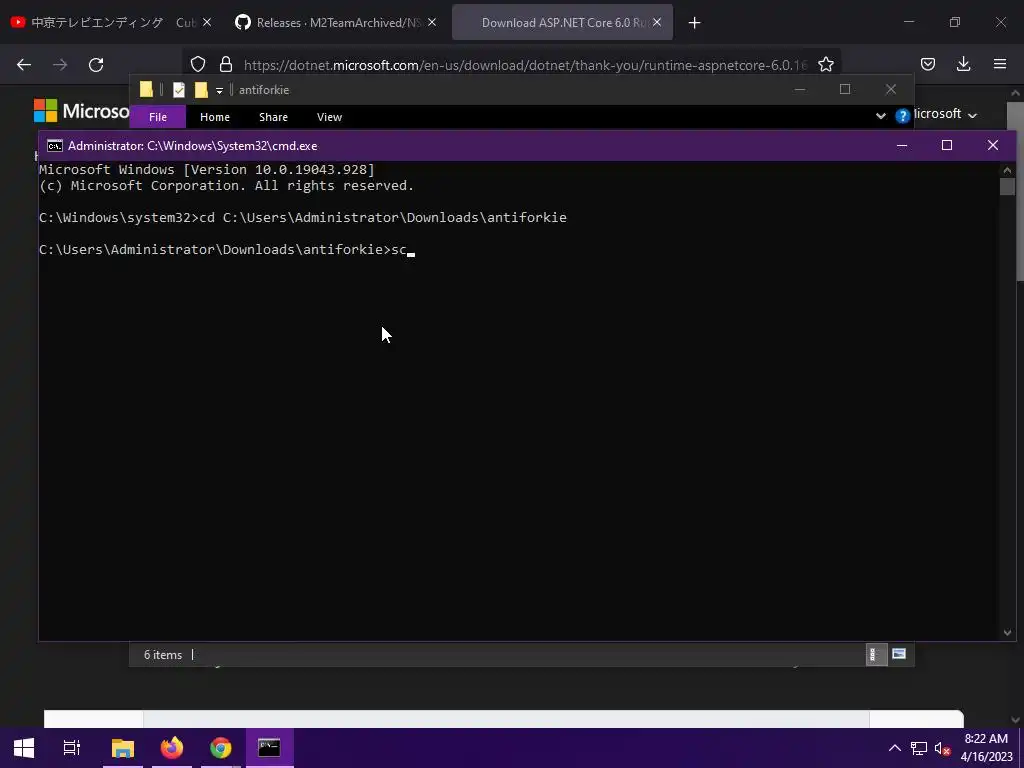The image size is (1024, 768).
Task: Bookmark this page with the star
Action: click(826, 64)
